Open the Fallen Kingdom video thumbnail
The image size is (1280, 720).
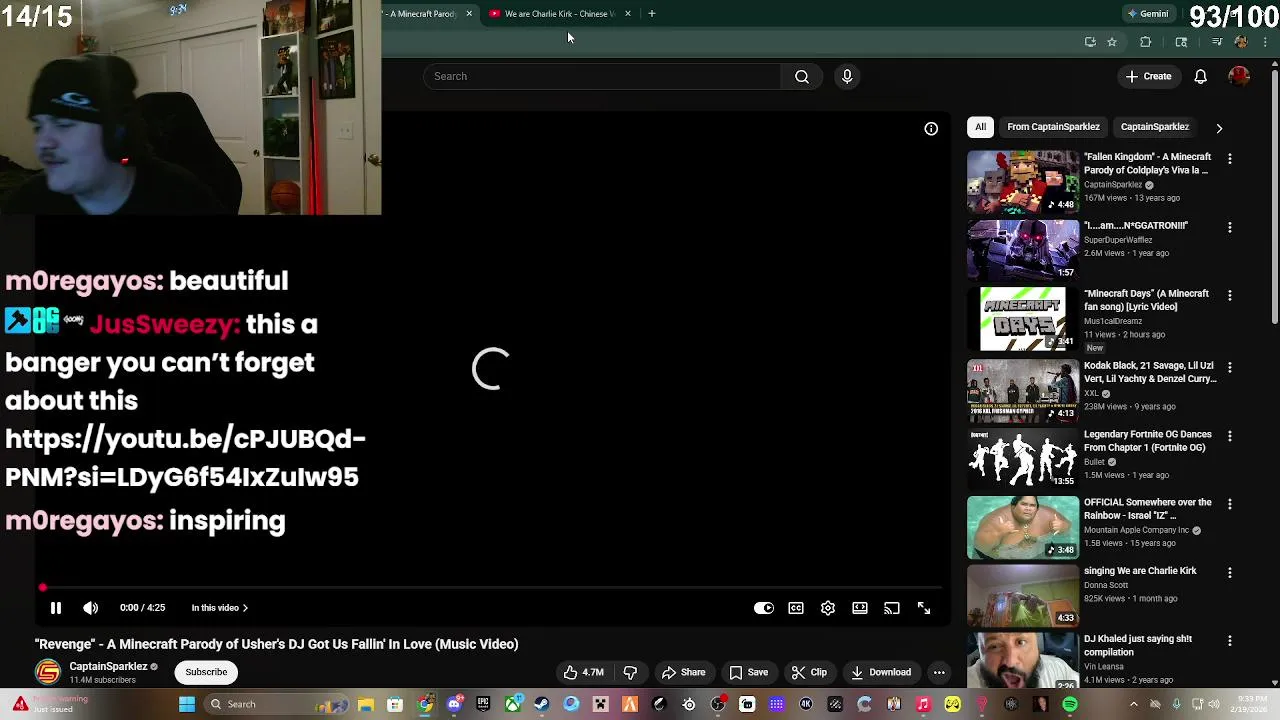coord(1023,182)
